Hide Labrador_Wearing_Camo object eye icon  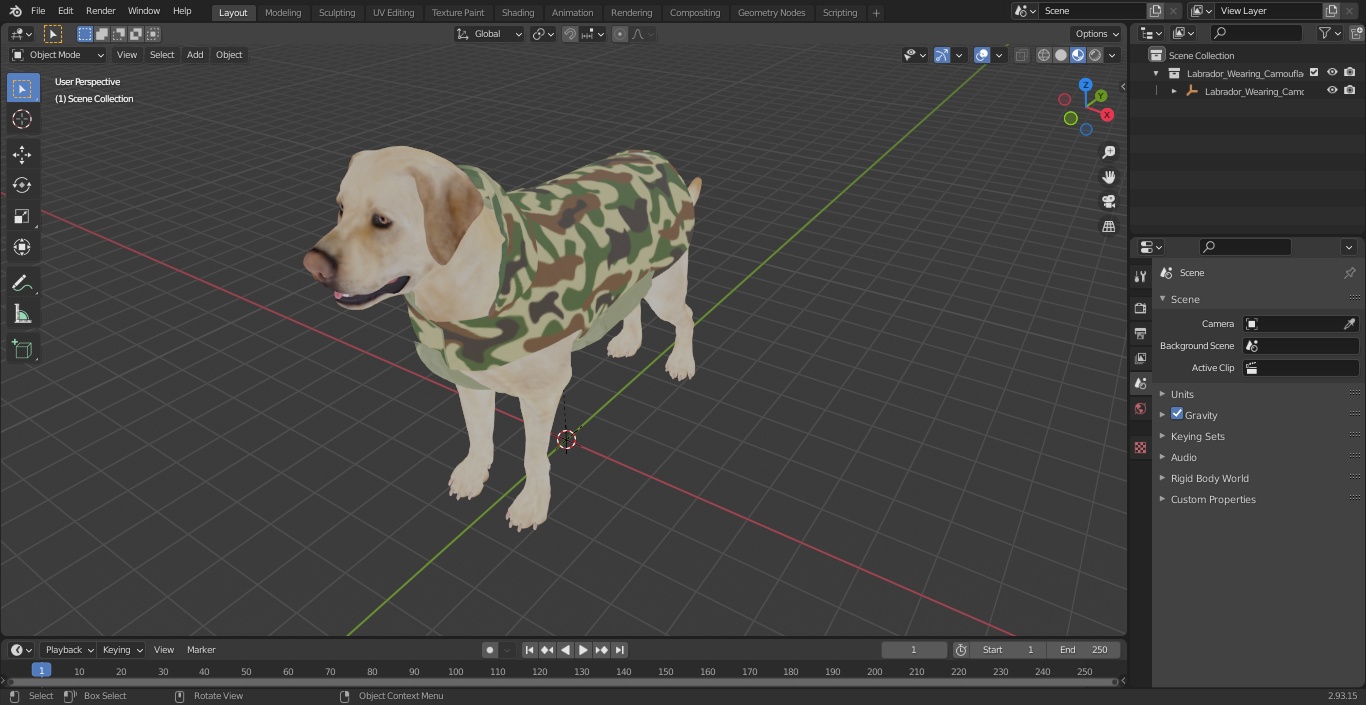pos(1332,90)
